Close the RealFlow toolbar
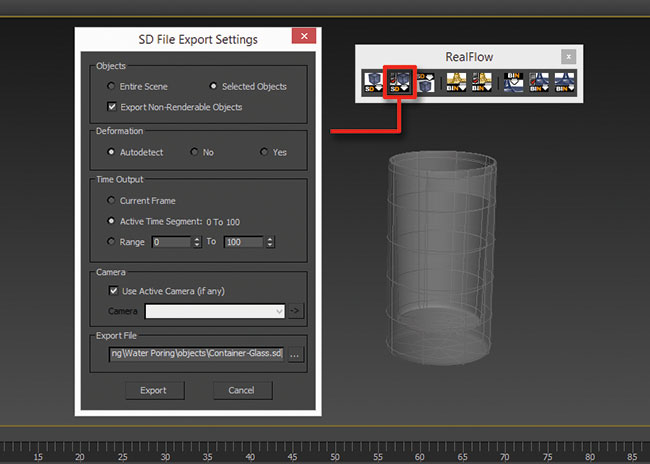The width and height of the screenshot is (650, 464). point(568,56)
